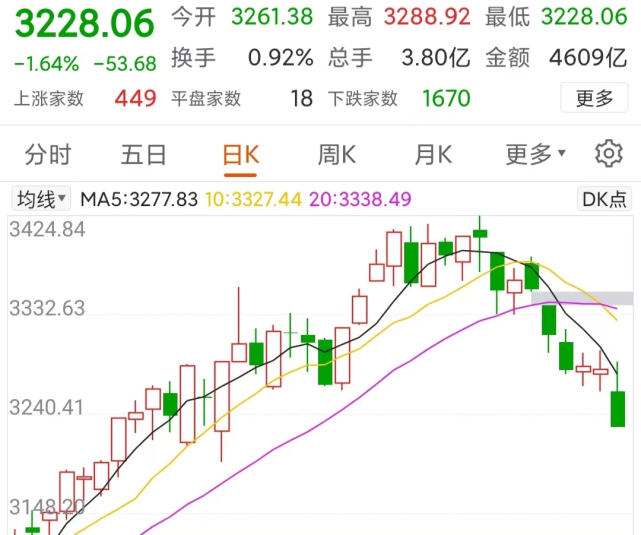Click the MA5:3277.83 indicator label
The width and height of the screenshot is (641, 535).
click(139, 199)
